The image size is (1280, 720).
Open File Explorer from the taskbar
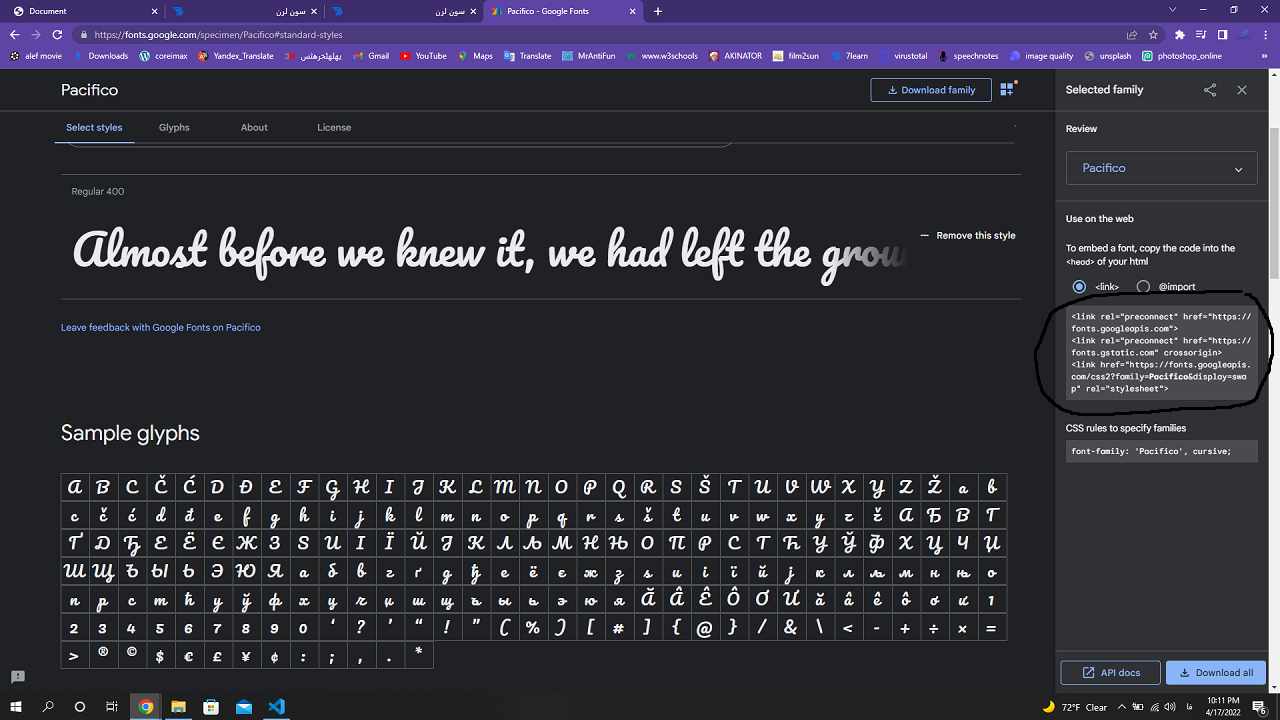click(178, 706)
